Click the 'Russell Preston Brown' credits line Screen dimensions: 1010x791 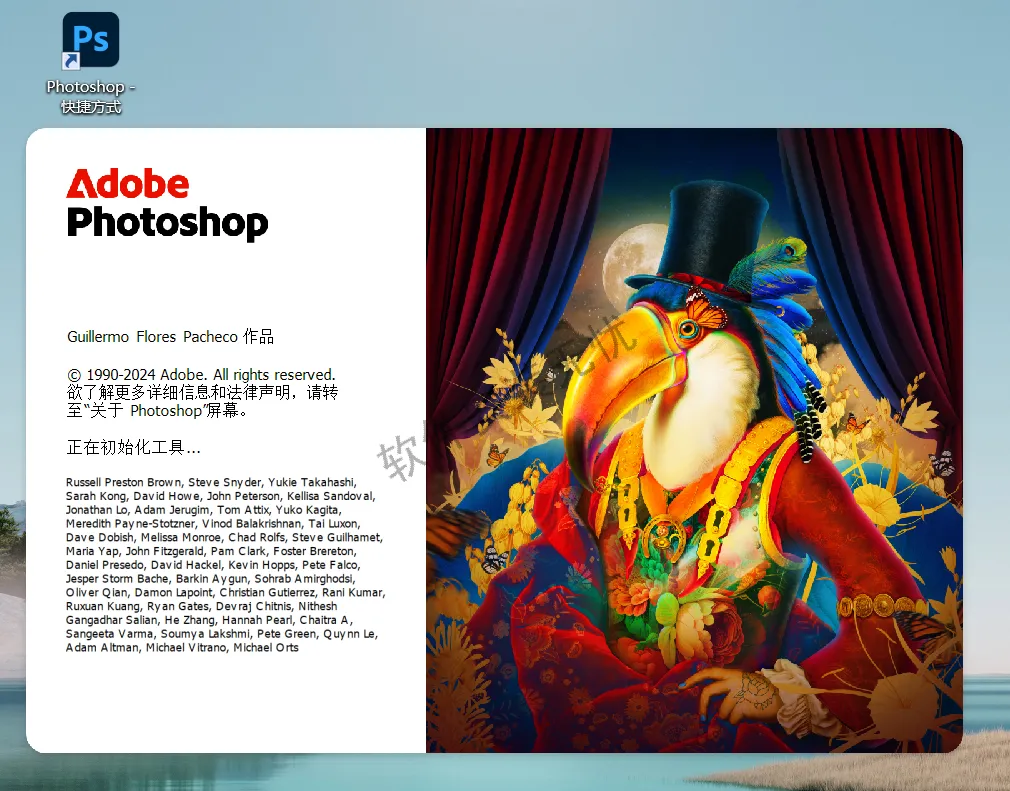(211, 482)
